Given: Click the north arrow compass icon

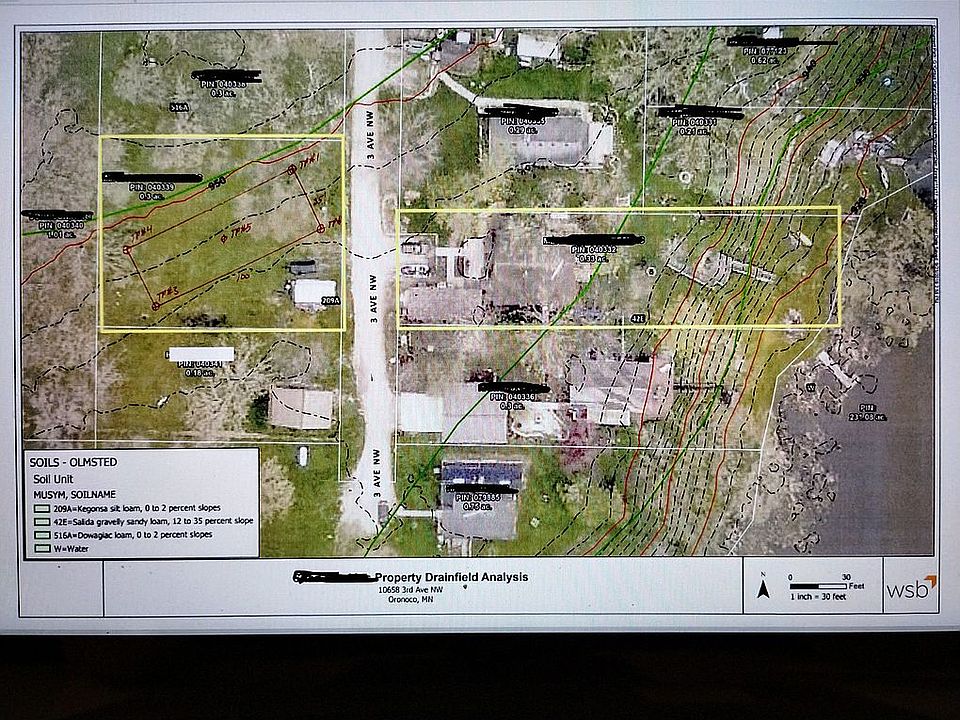Looking at the screenshot, I should (x=763, y=588).
